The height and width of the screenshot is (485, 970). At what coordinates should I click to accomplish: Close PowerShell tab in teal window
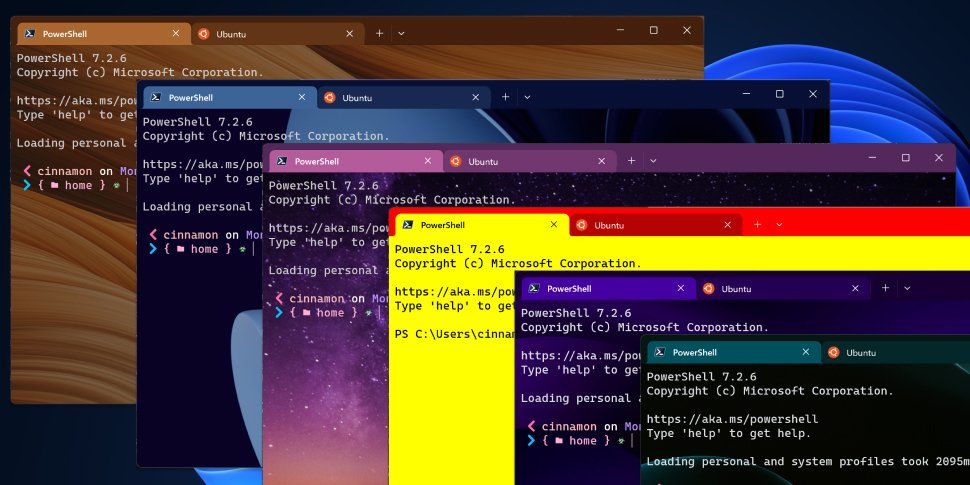805,352
